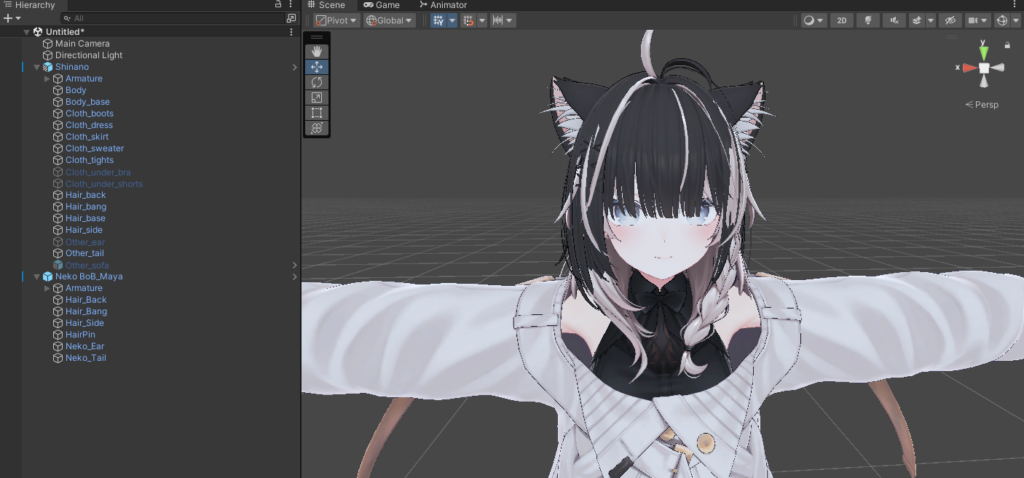Switch to the Scene tab
The height and width of the screenshot is (478, 1024).
[326, 5]
